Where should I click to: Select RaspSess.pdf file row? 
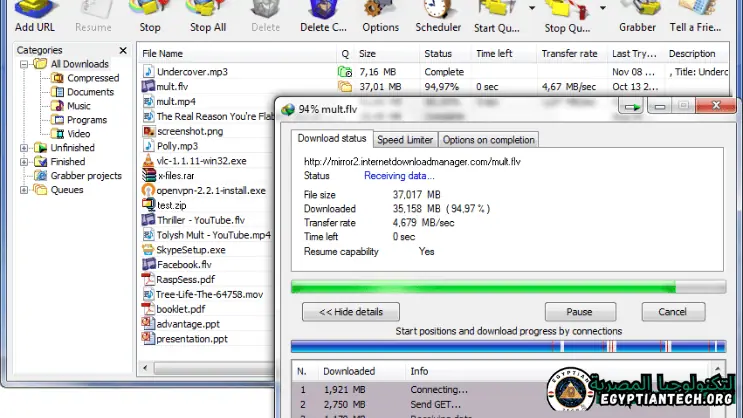tap(185, 280)
